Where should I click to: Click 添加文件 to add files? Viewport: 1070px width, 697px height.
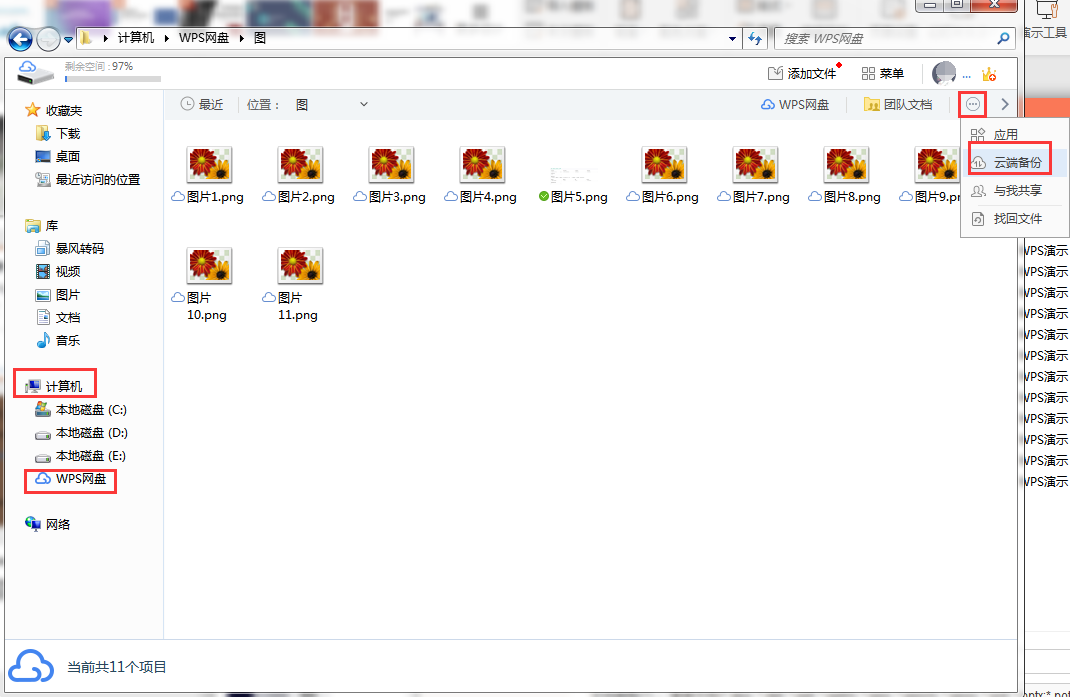[x=802, y=73]
